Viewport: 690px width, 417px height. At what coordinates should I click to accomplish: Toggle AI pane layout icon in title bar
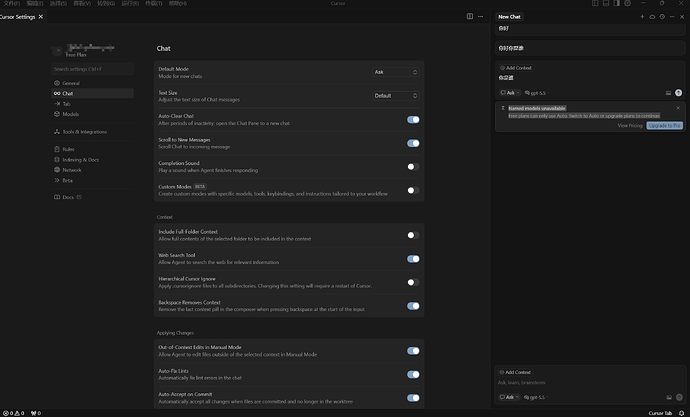617,3
